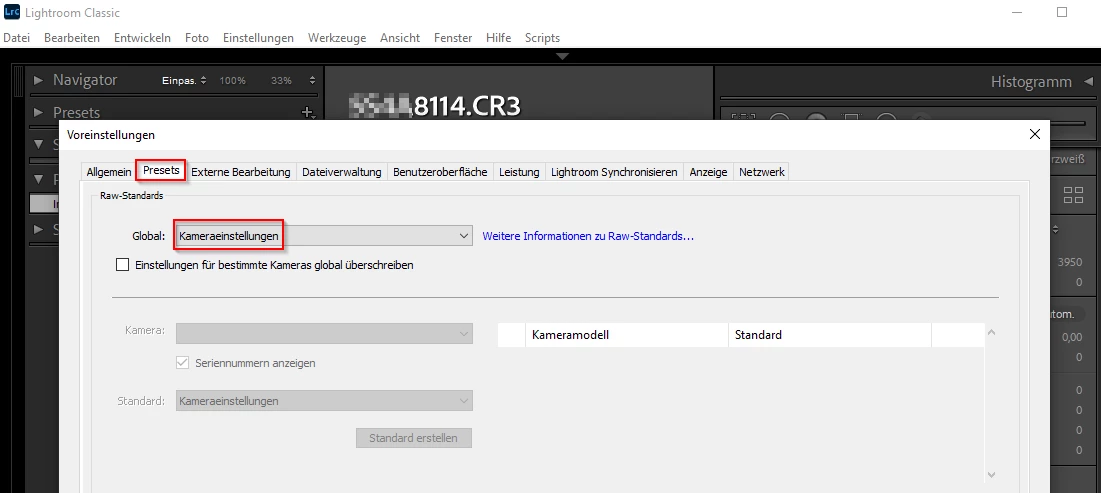
Task: Select the Presets tab in Voreinstellungen
Action: [161, 171]
